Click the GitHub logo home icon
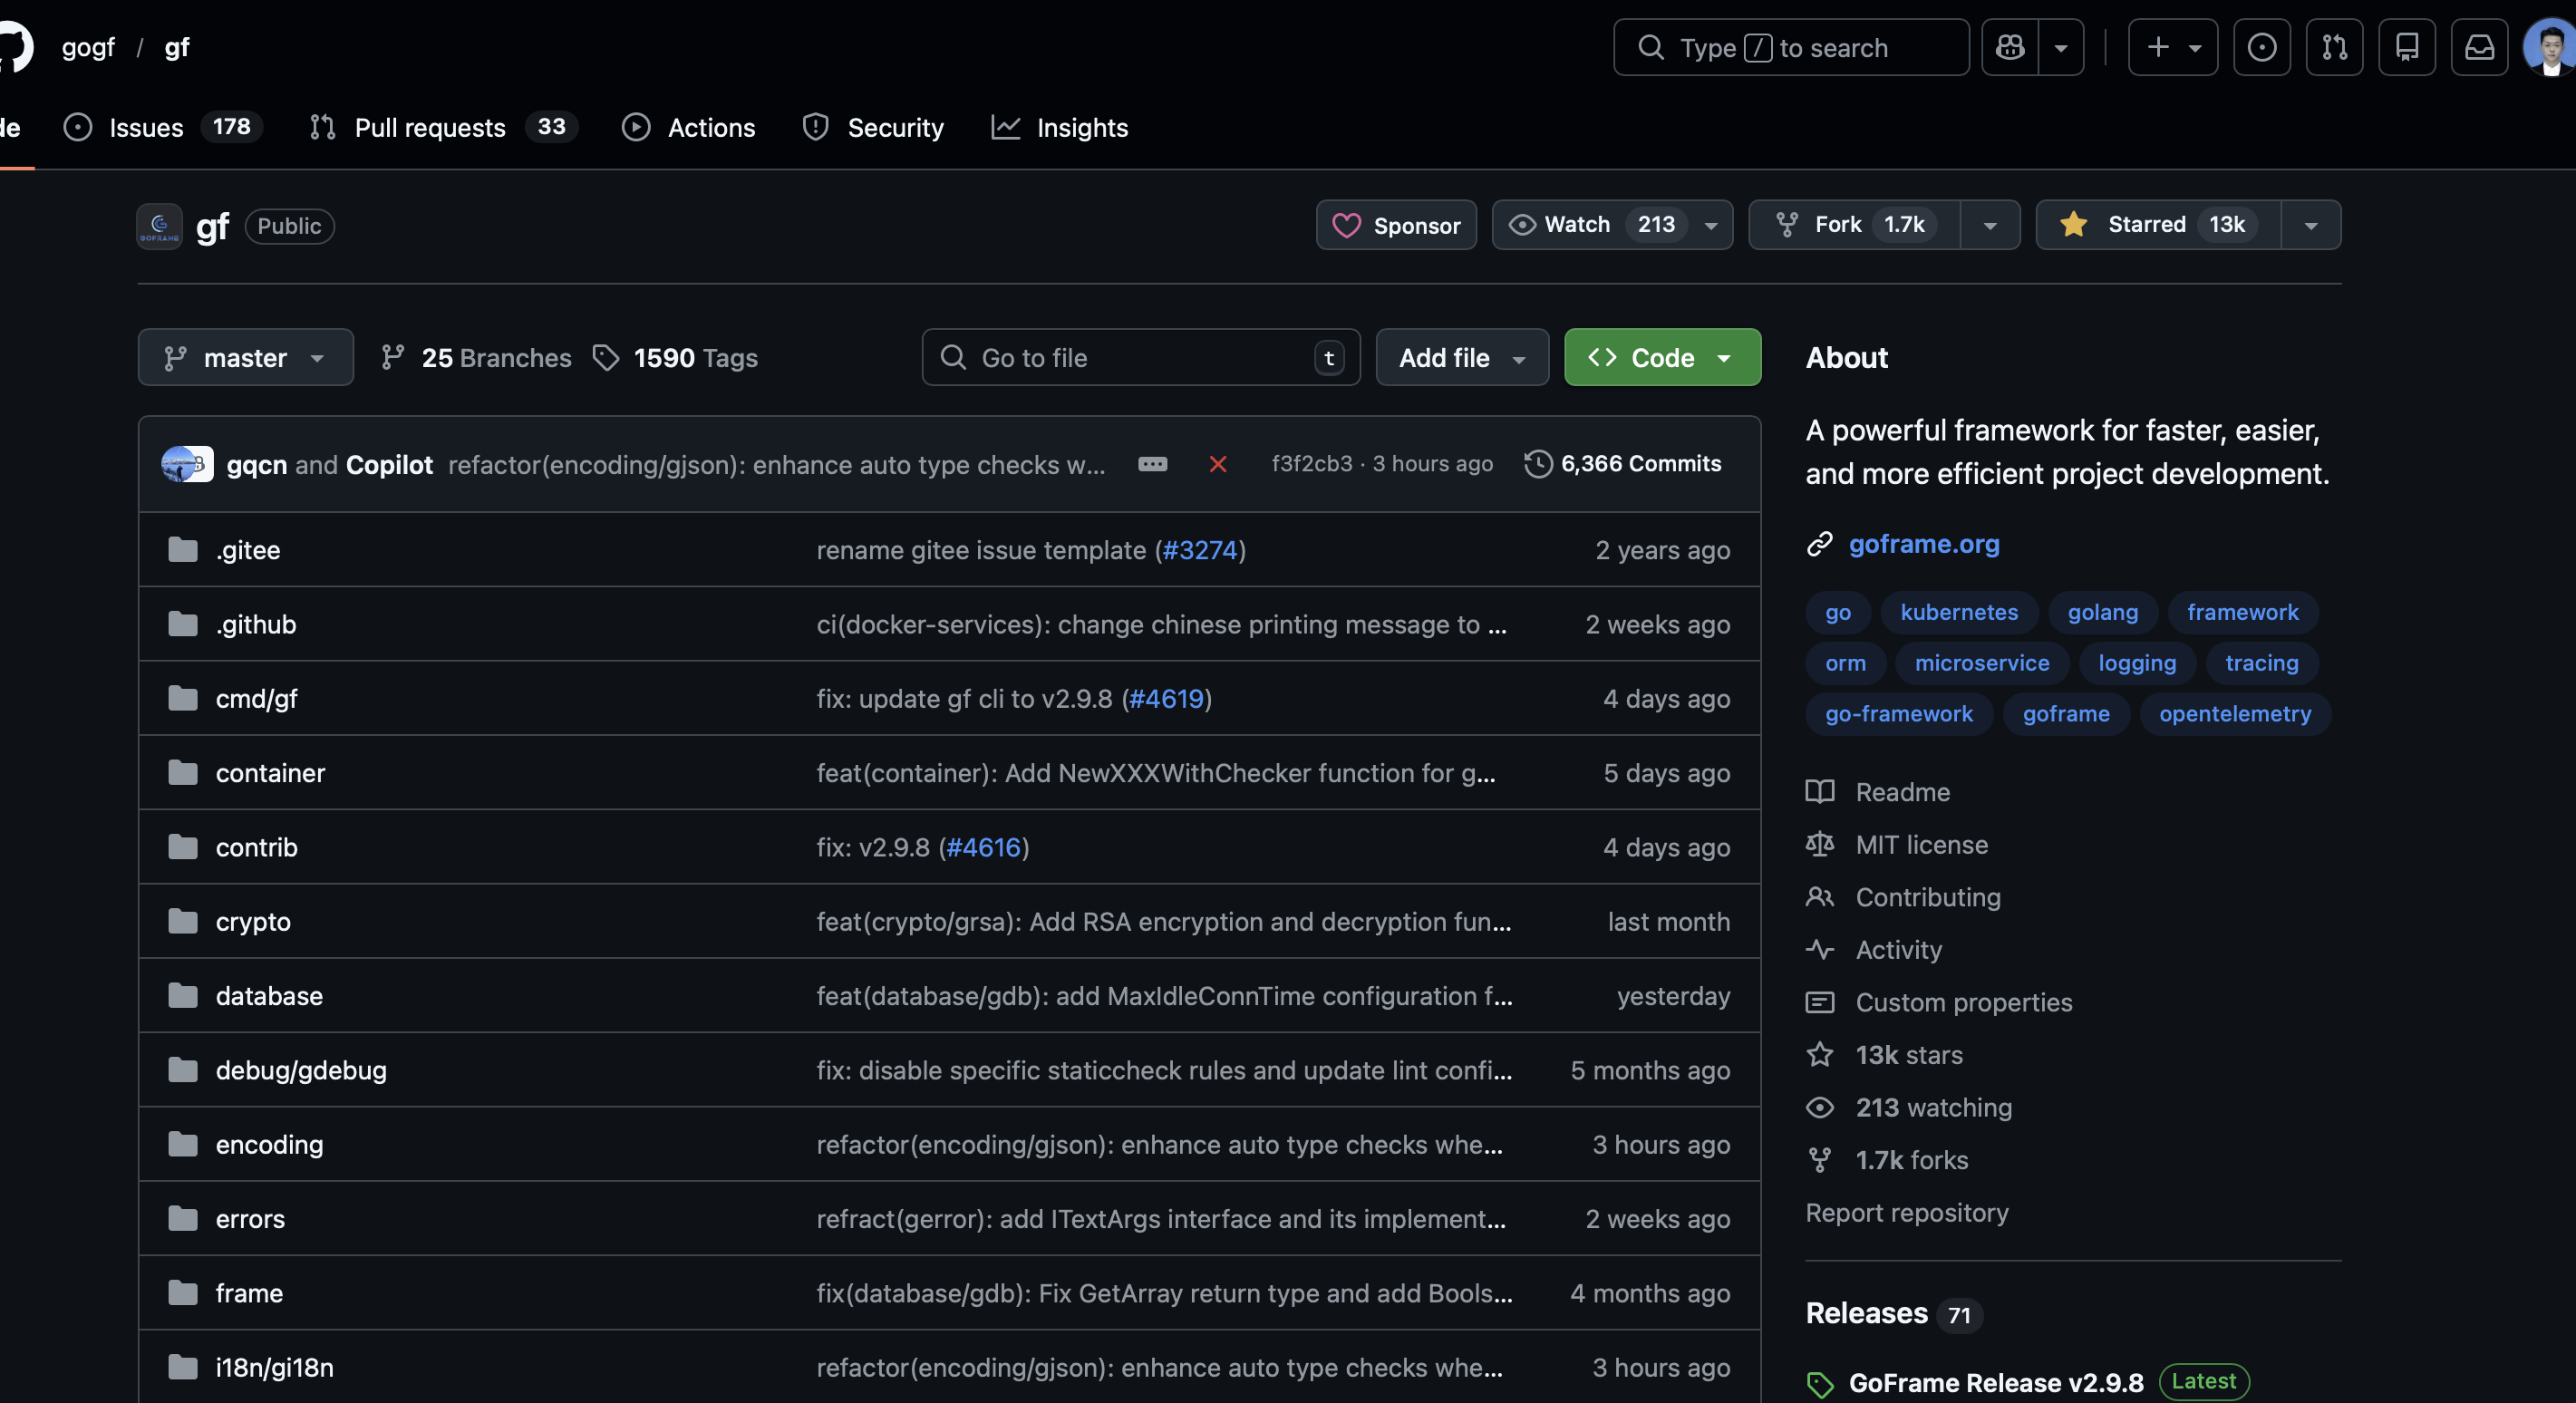The height and width of the screenshot is (1403, 2576). click(14, 47)
